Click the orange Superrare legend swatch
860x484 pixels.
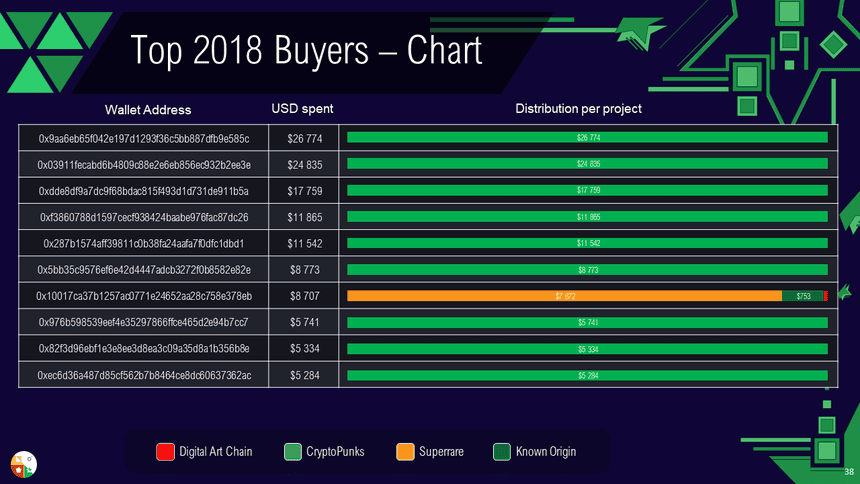point(405,452)
